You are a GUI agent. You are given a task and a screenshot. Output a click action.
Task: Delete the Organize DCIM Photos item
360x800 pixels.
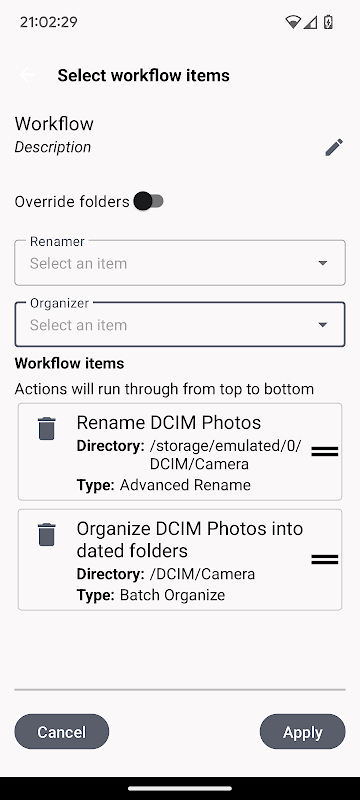click(x=46, y=534)
